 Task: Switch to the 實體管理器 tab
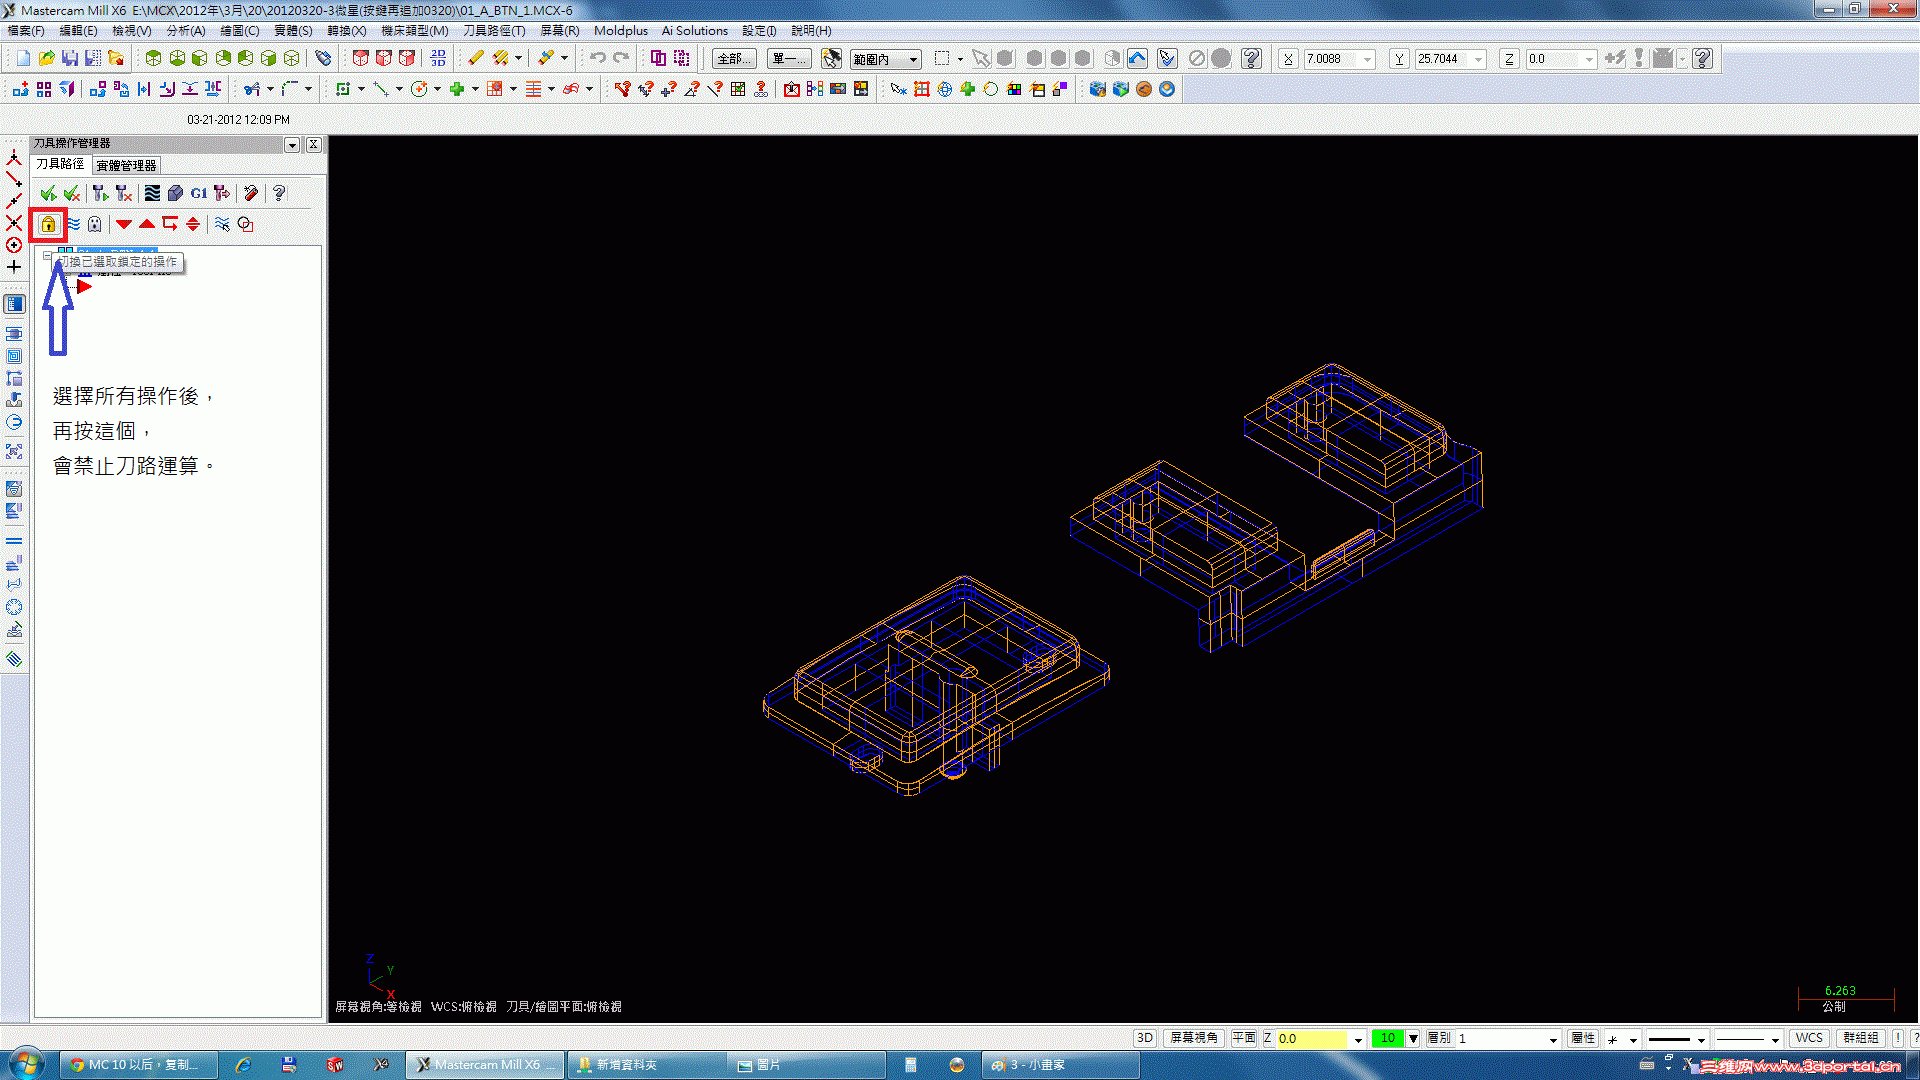point(126,165)
